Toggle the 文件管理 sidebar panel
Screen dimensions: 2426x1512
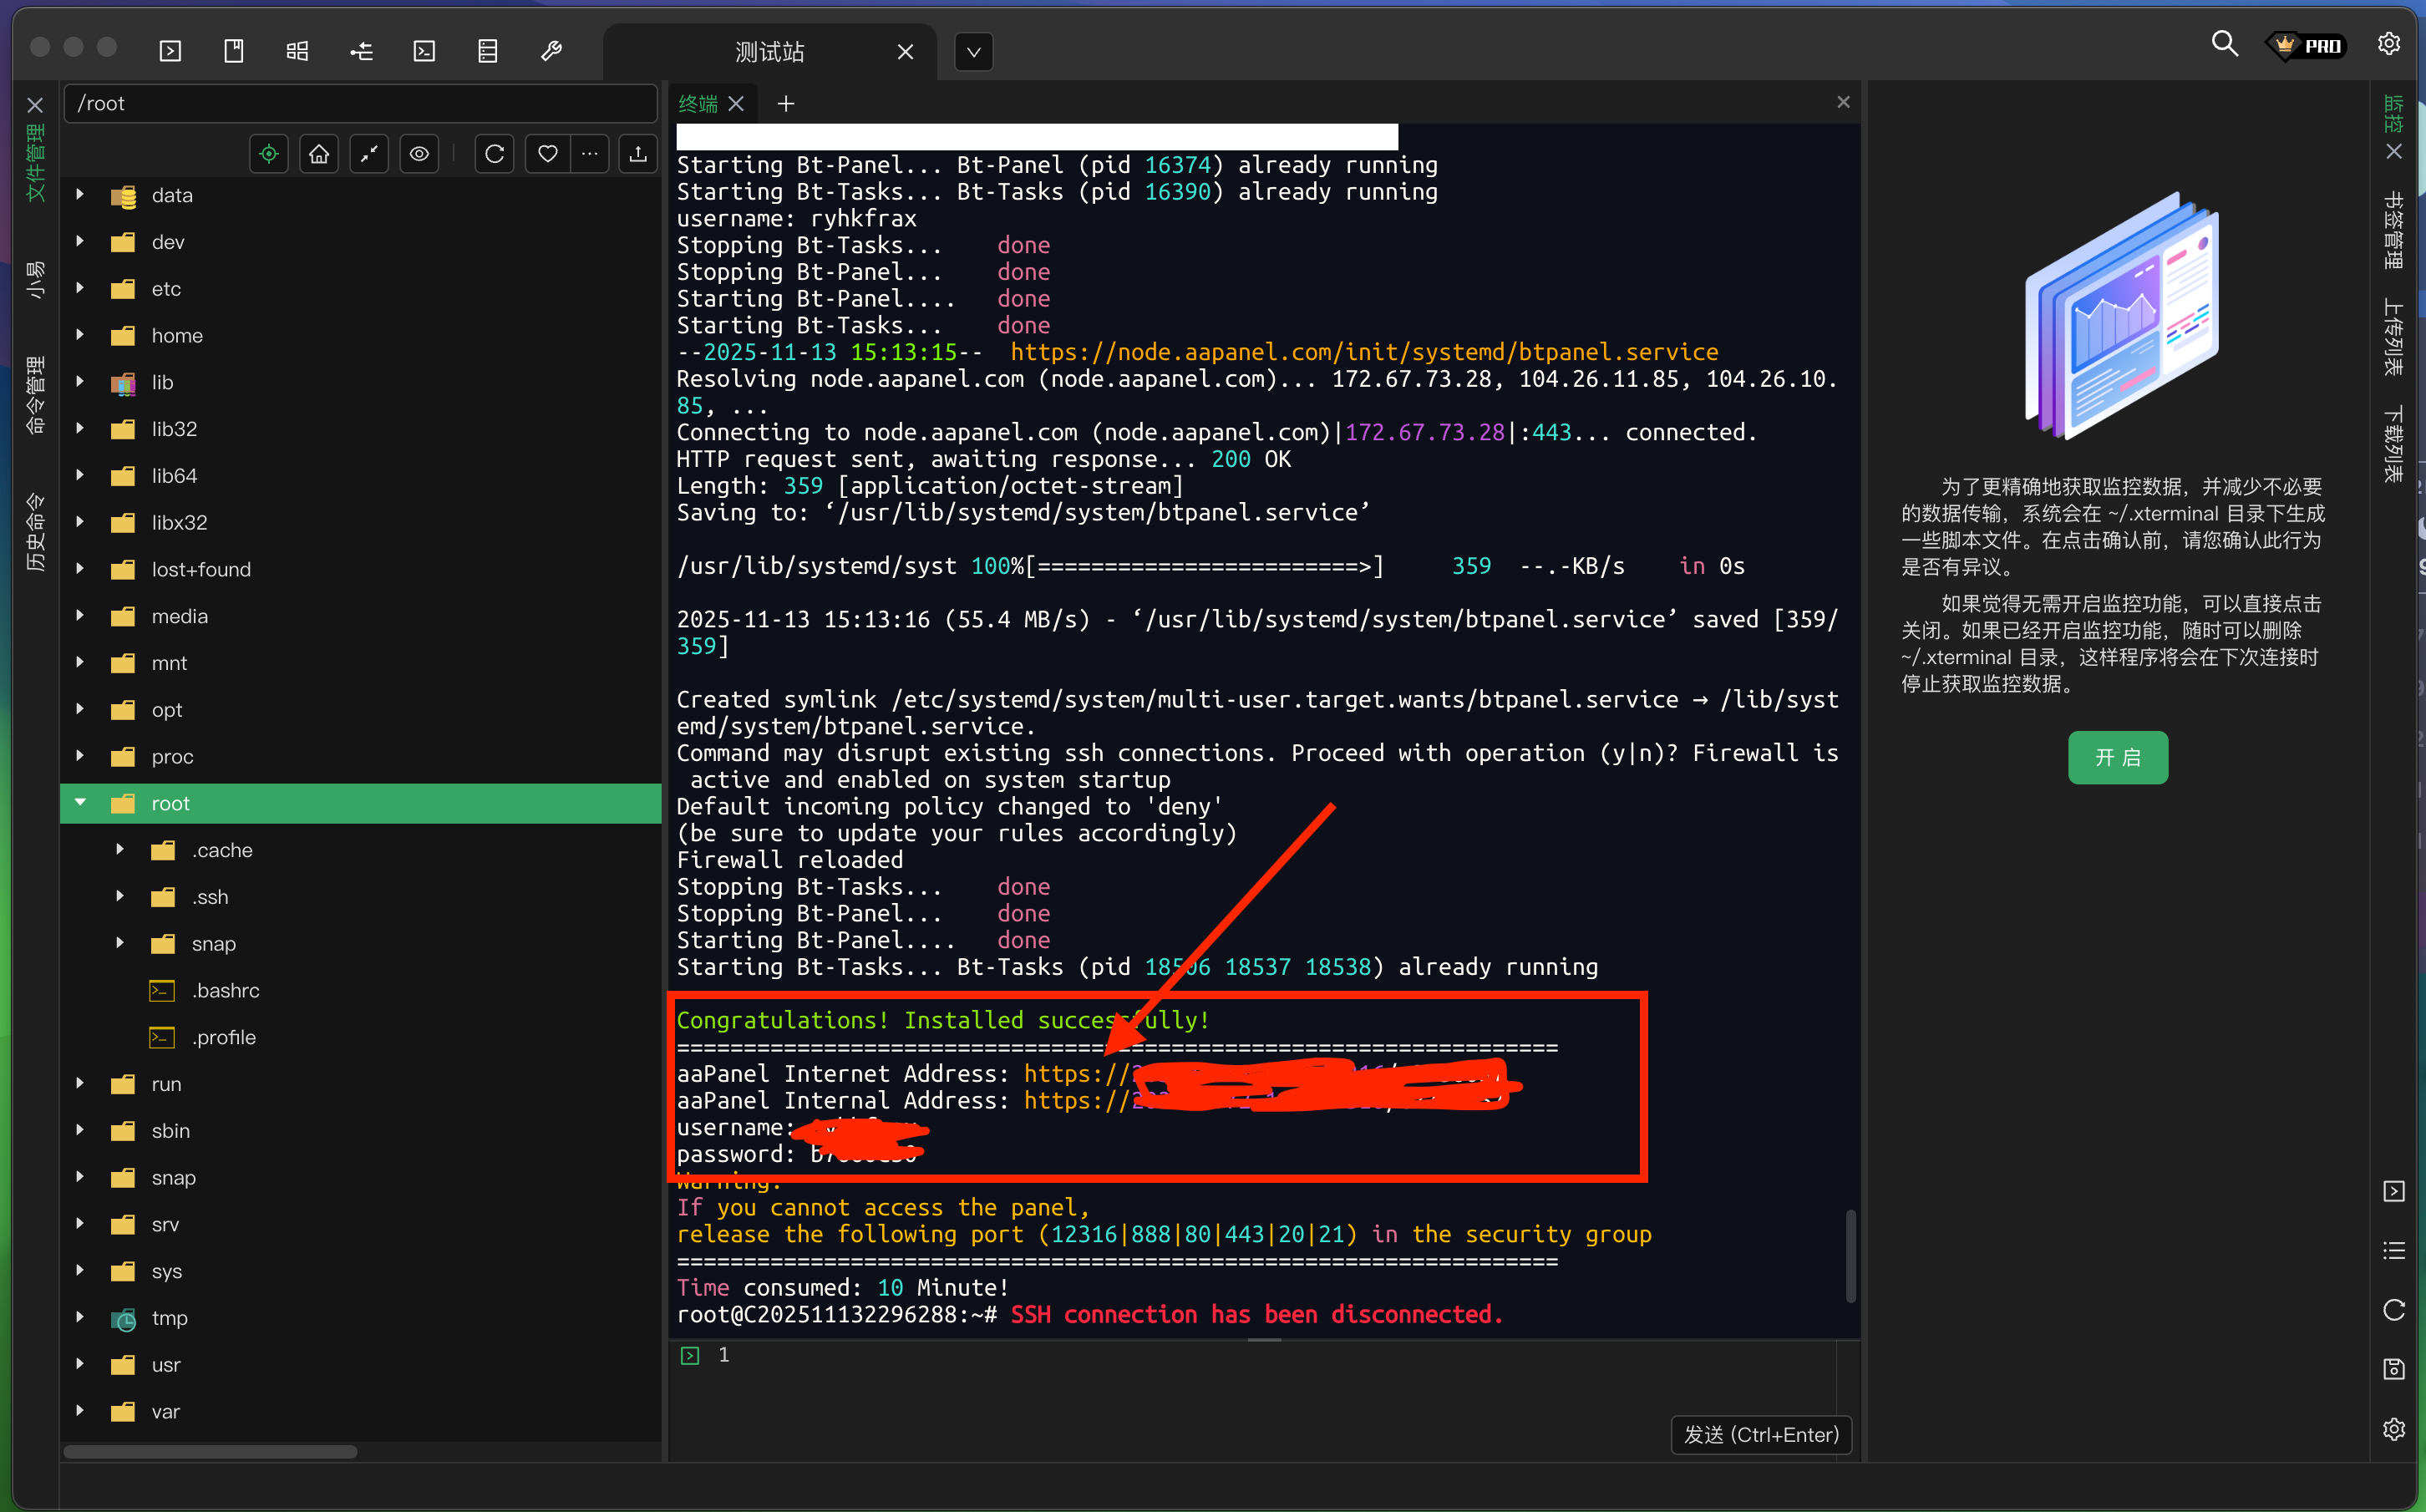(35, 162)
